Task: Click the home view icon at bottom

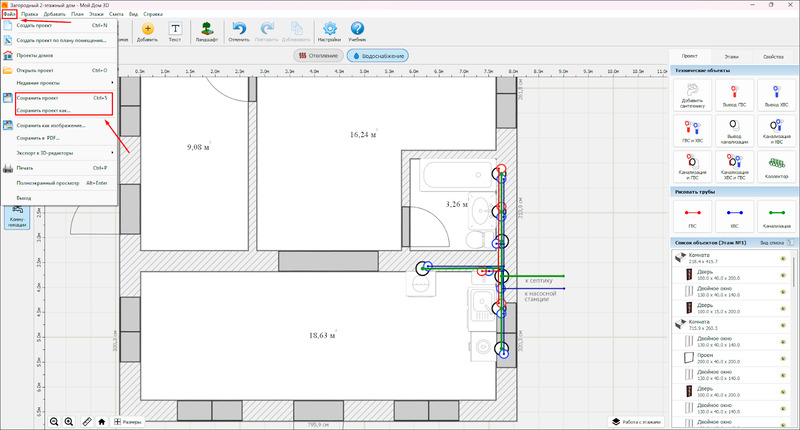Action: tap(102, 422)
